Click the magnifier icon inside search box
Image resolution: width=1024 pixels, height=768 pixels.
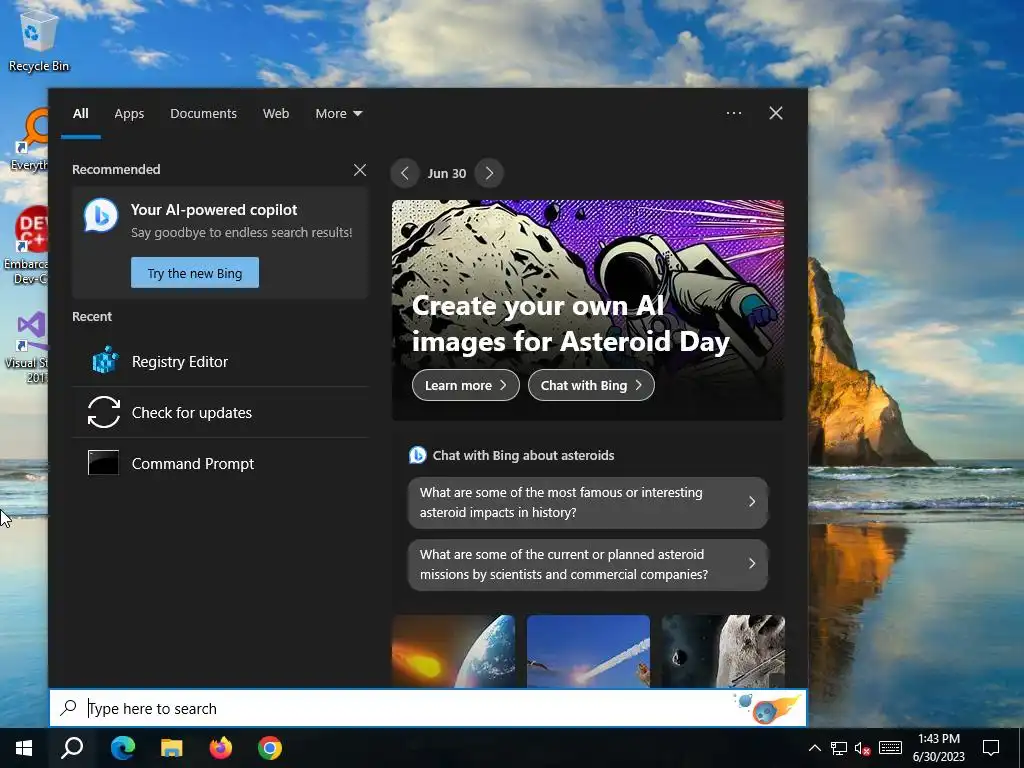point(69,708)
